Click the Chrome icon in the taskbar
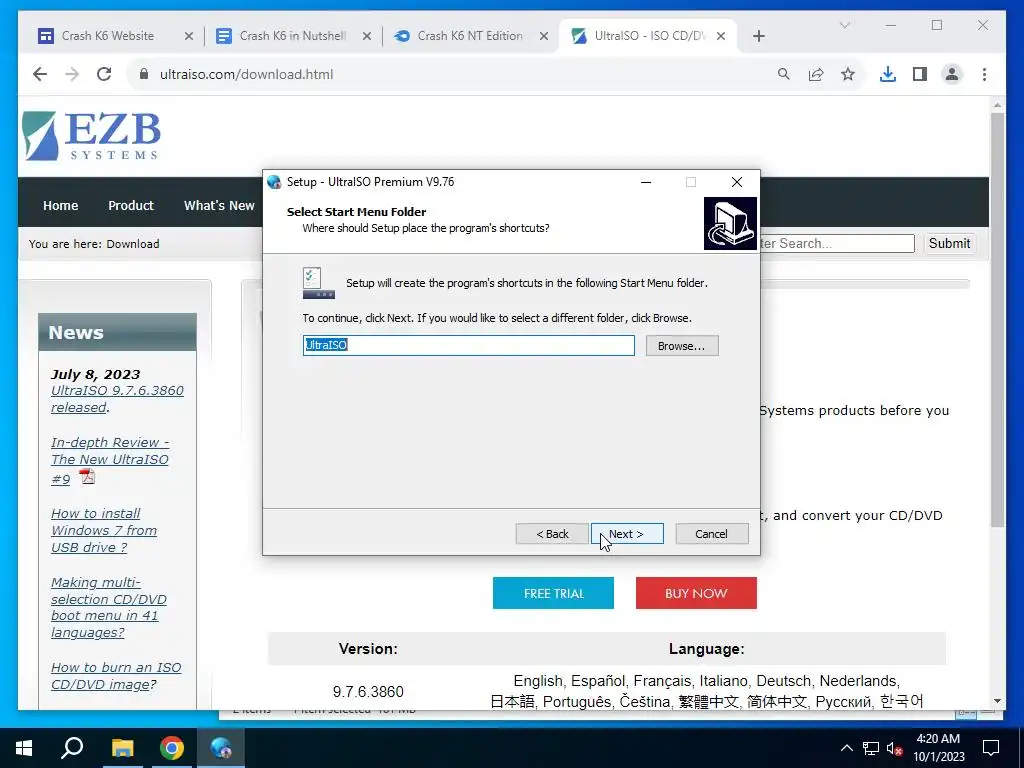Image resolution: width=1024 pixels, height=768 pixels. [x=172, y=748]
